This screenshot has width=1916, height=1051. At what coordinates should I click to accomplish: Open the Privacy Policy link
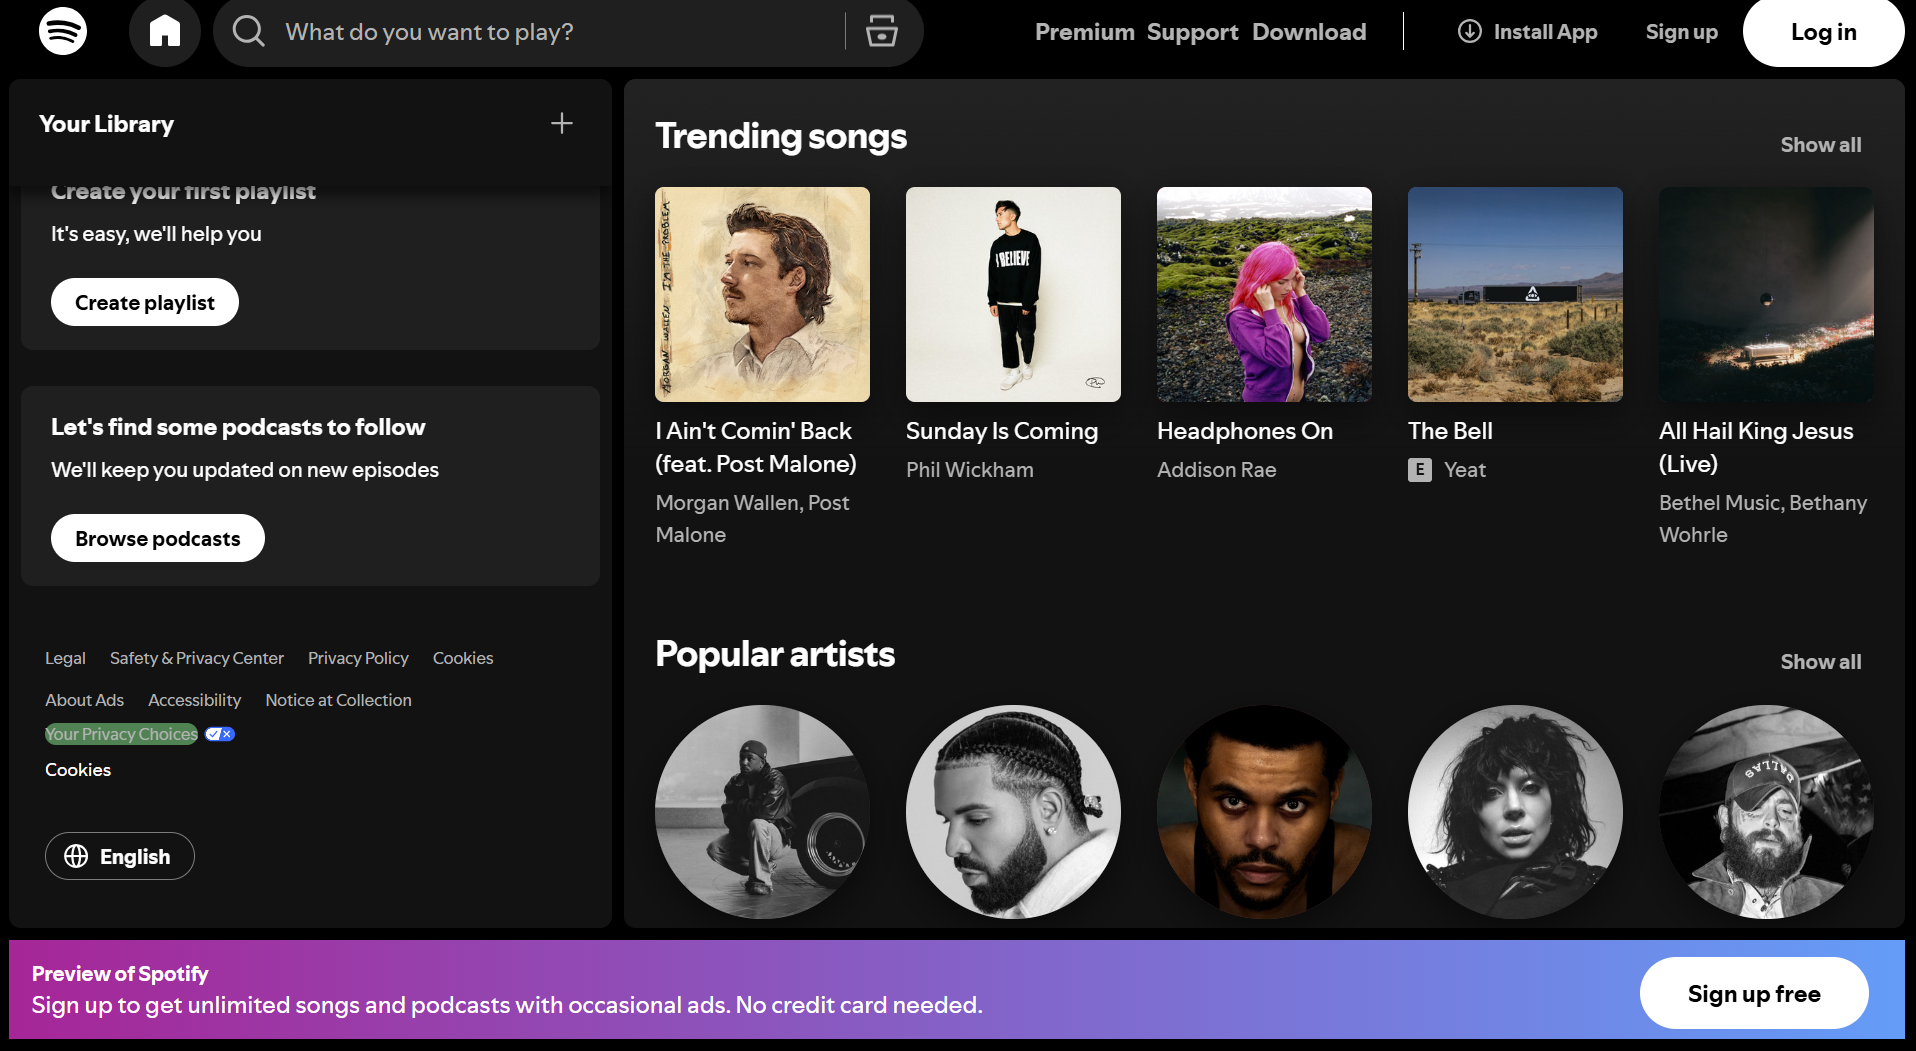point(358,658)
